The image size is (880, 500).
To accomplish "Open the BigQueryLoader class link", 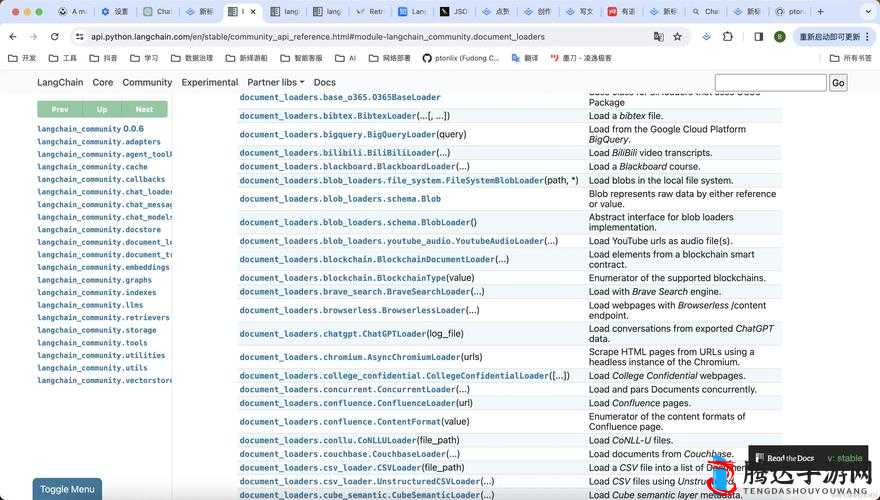I will [x=338, y=135].
